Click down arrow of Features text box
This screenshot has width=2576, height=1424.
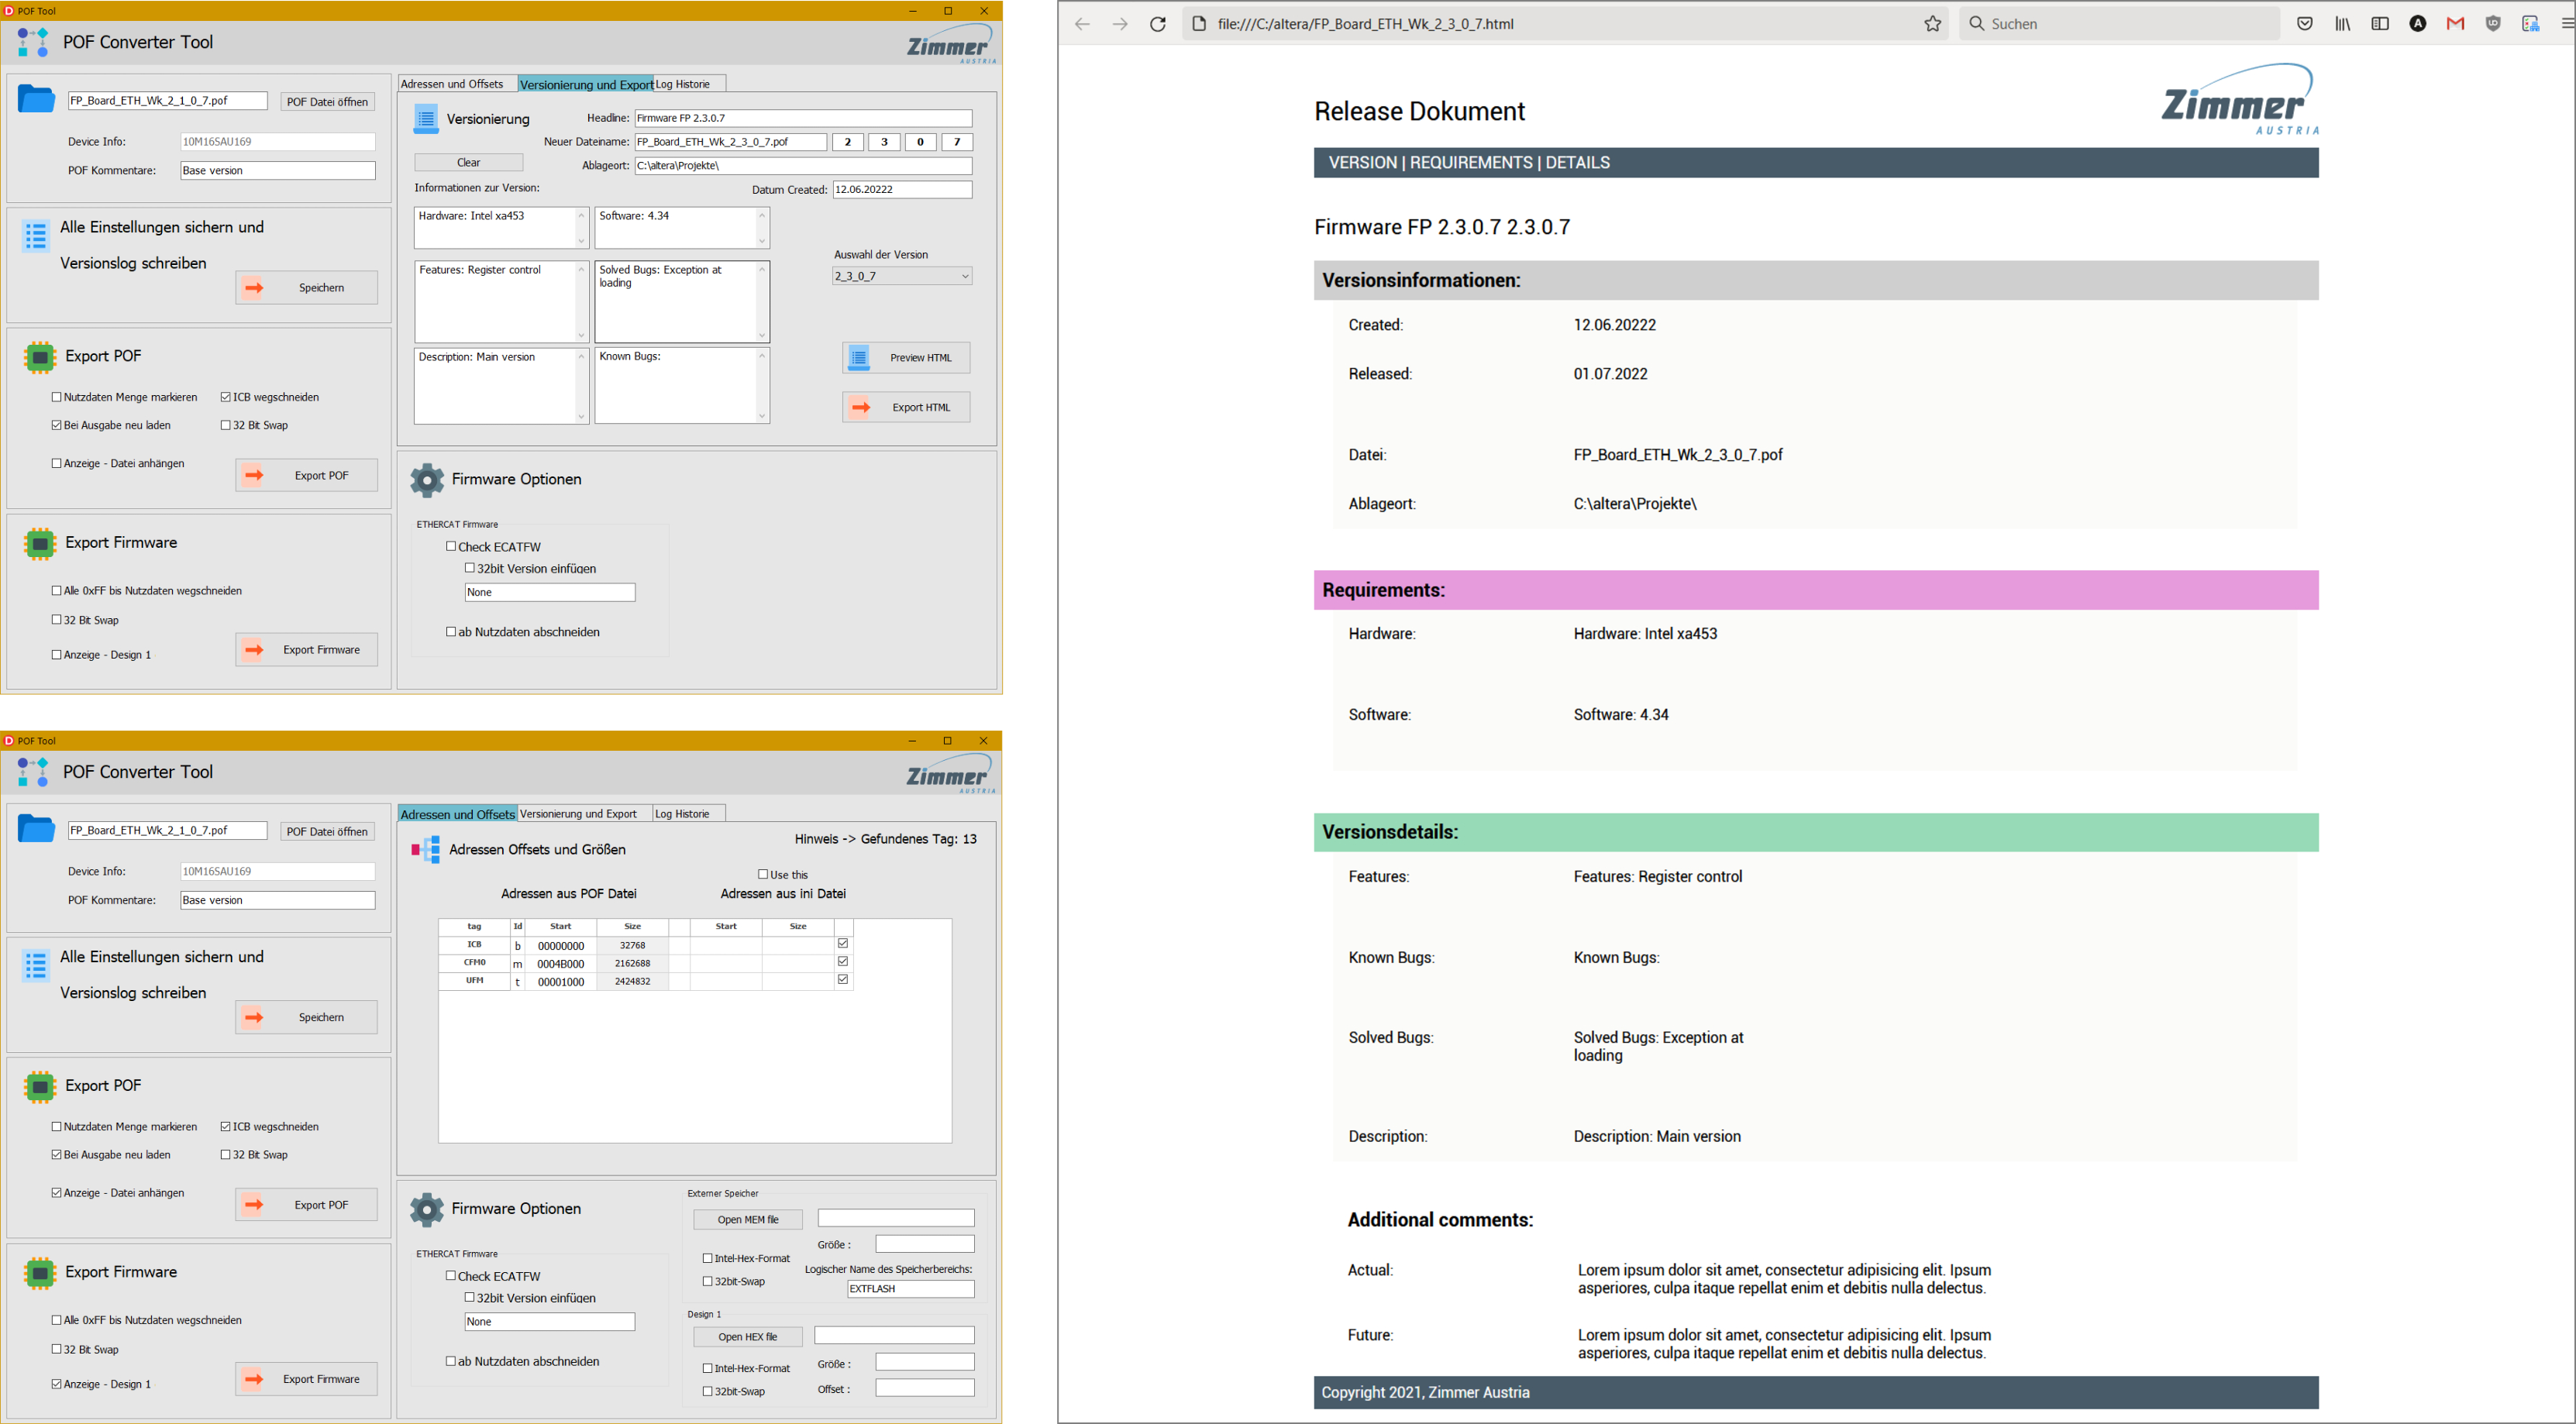[581, 335]
